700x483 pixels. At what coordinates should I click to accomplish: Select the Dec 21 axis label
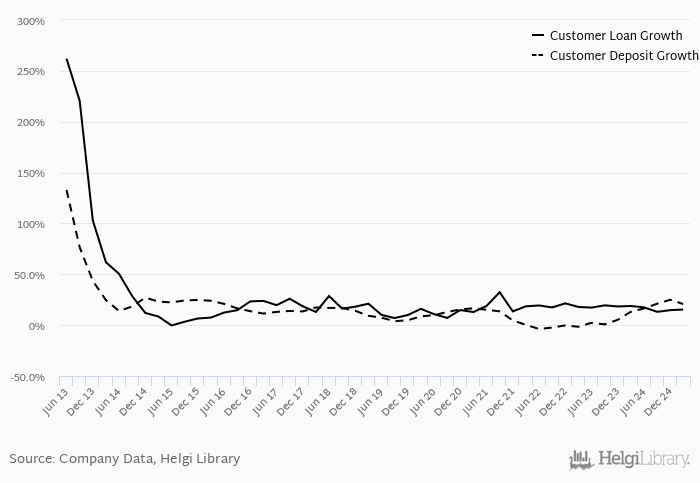[502, 402]
